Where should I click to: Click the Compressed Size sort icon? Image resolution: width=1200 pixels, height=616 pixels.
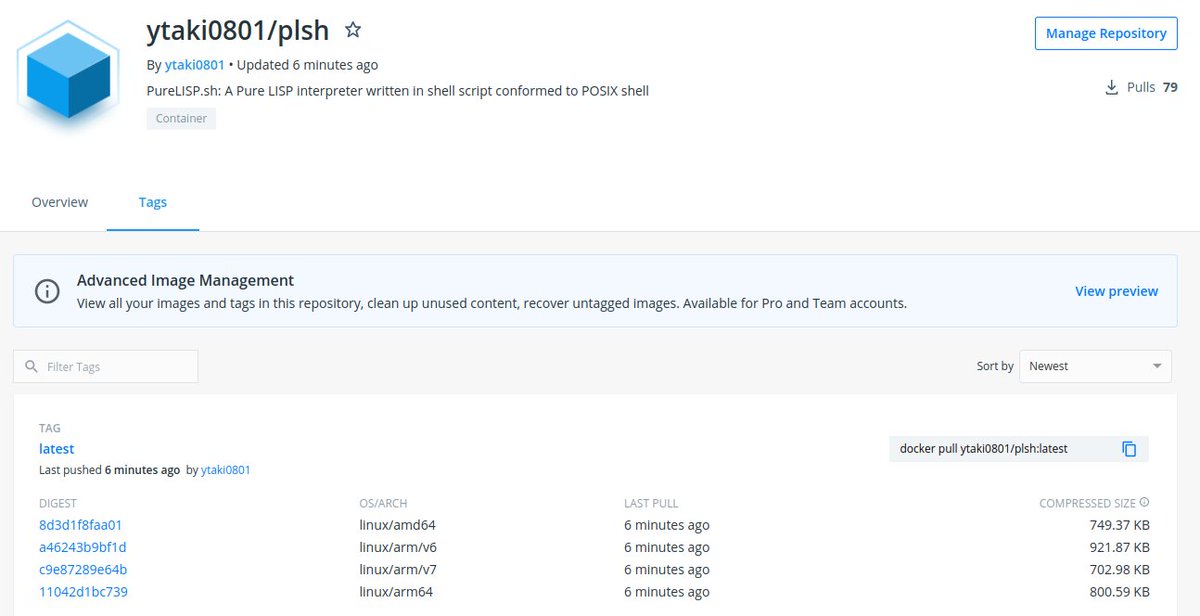[1146, 503]
